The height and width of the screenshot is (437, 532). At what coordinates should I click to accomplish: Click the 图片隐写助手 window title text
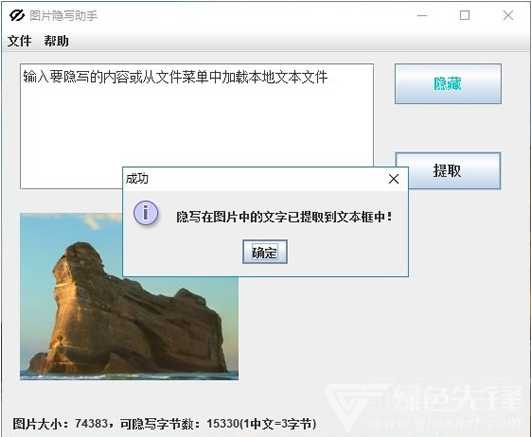[x=63, y=16]
